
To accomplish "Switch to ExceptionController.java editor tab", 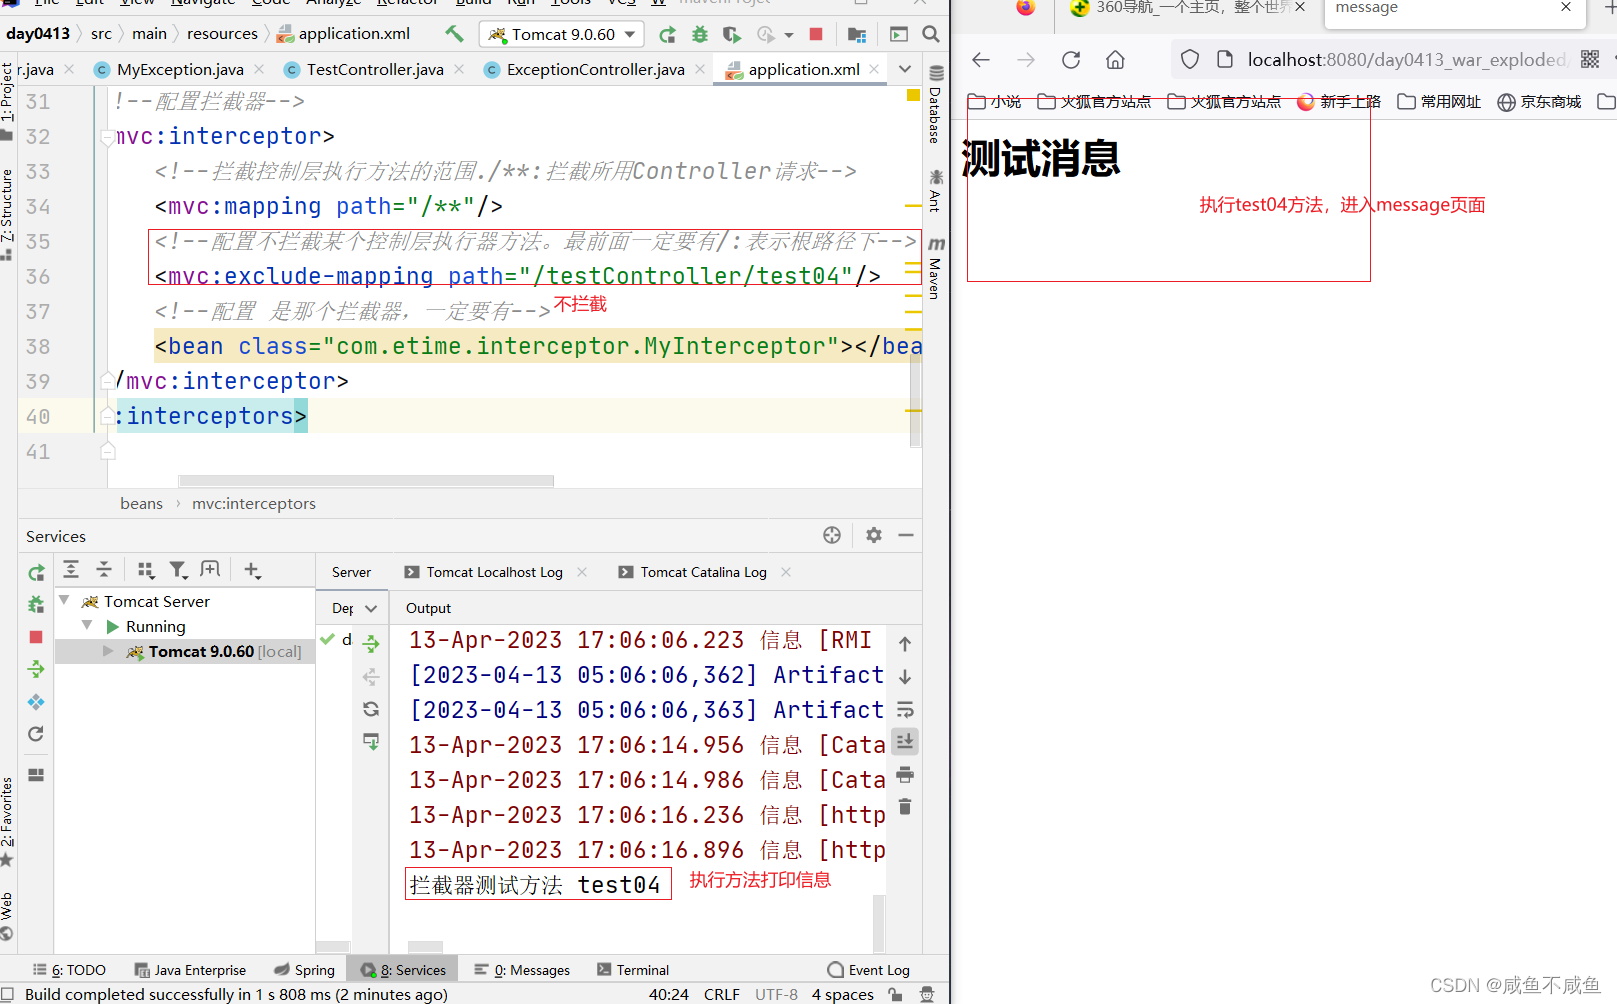I will pyautogui.click(x=595, y=69).
